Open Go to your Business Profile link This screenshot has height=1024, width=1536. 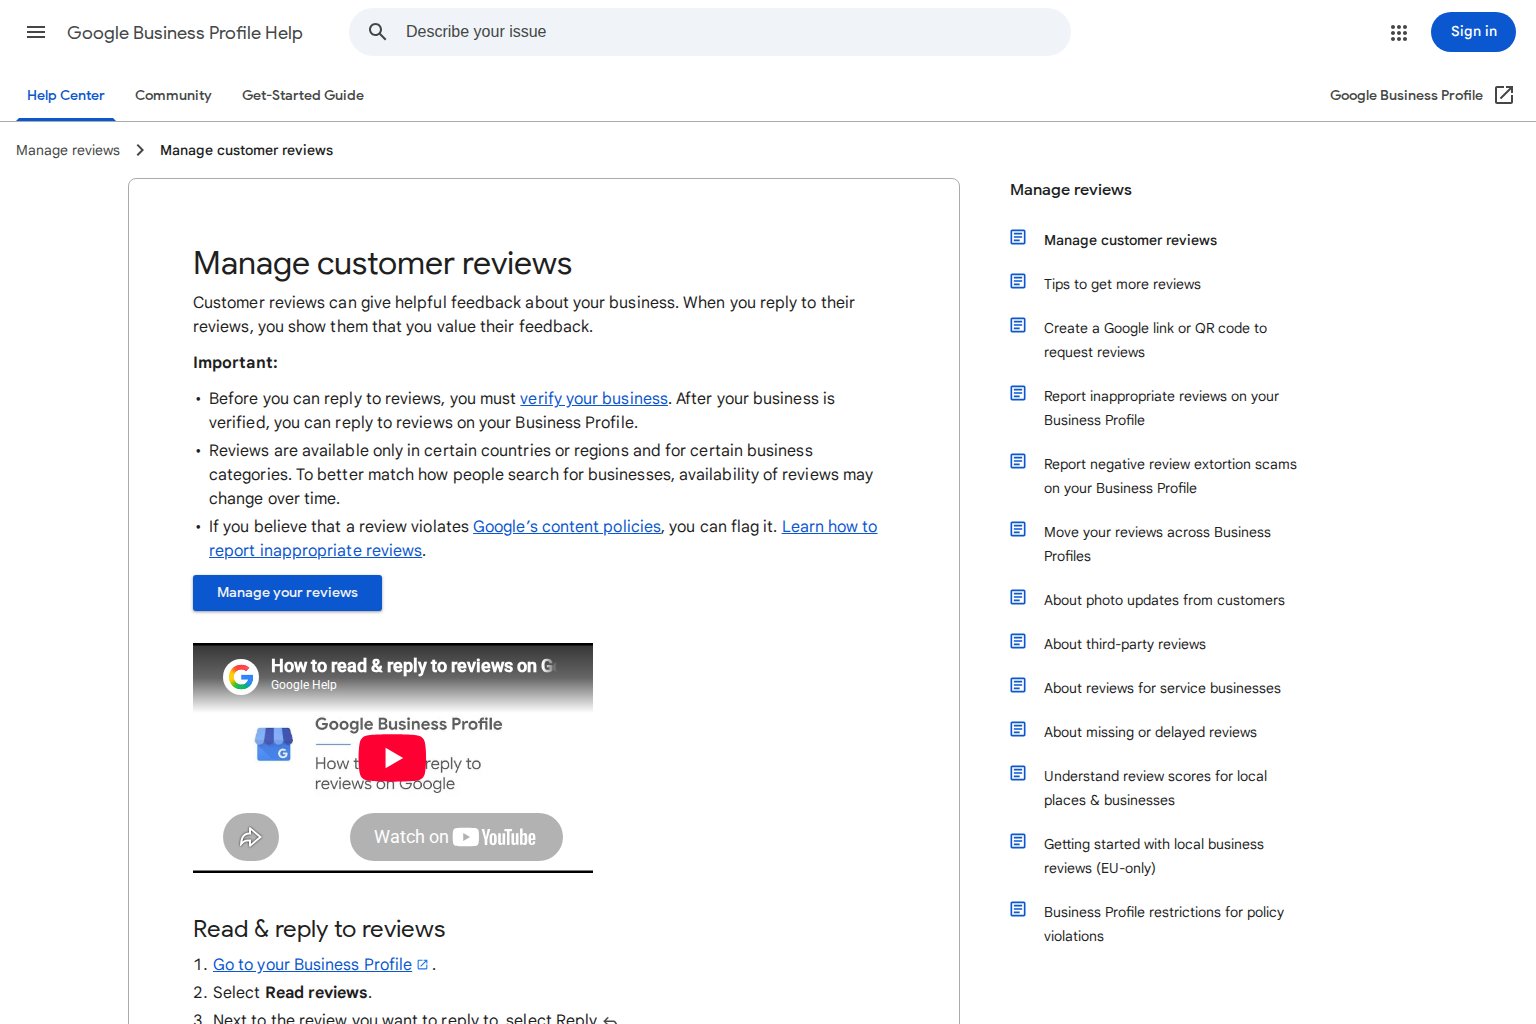point(312,964)
